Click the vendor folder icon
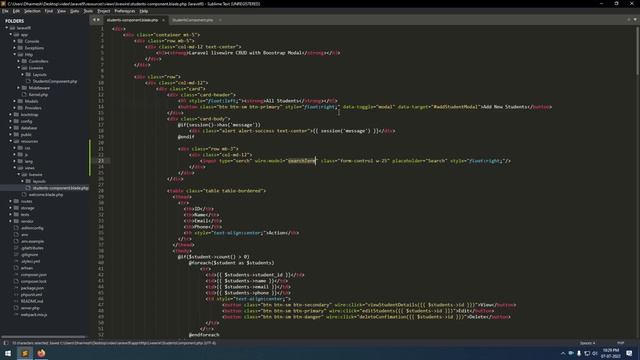Screen dimensions: 640x360 coord(16,221)
